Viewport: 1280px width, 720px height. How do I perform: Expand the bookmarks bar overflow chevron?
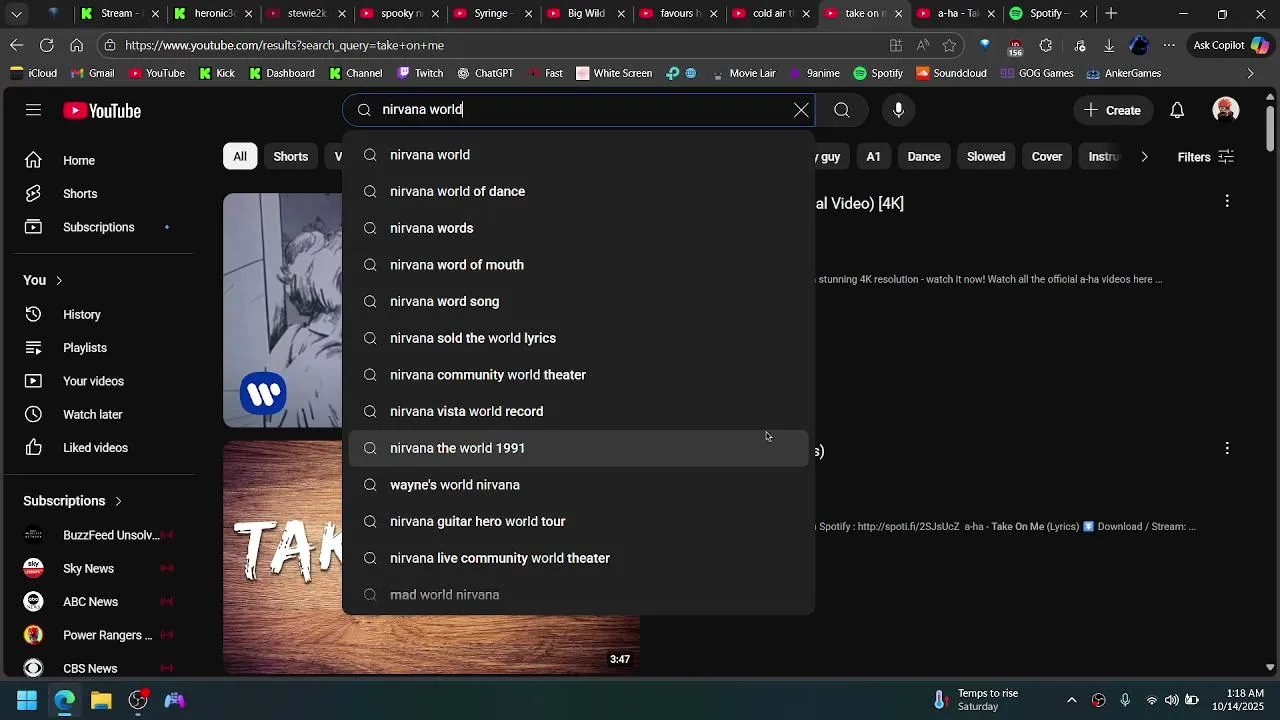click(x=1250, y=73)
